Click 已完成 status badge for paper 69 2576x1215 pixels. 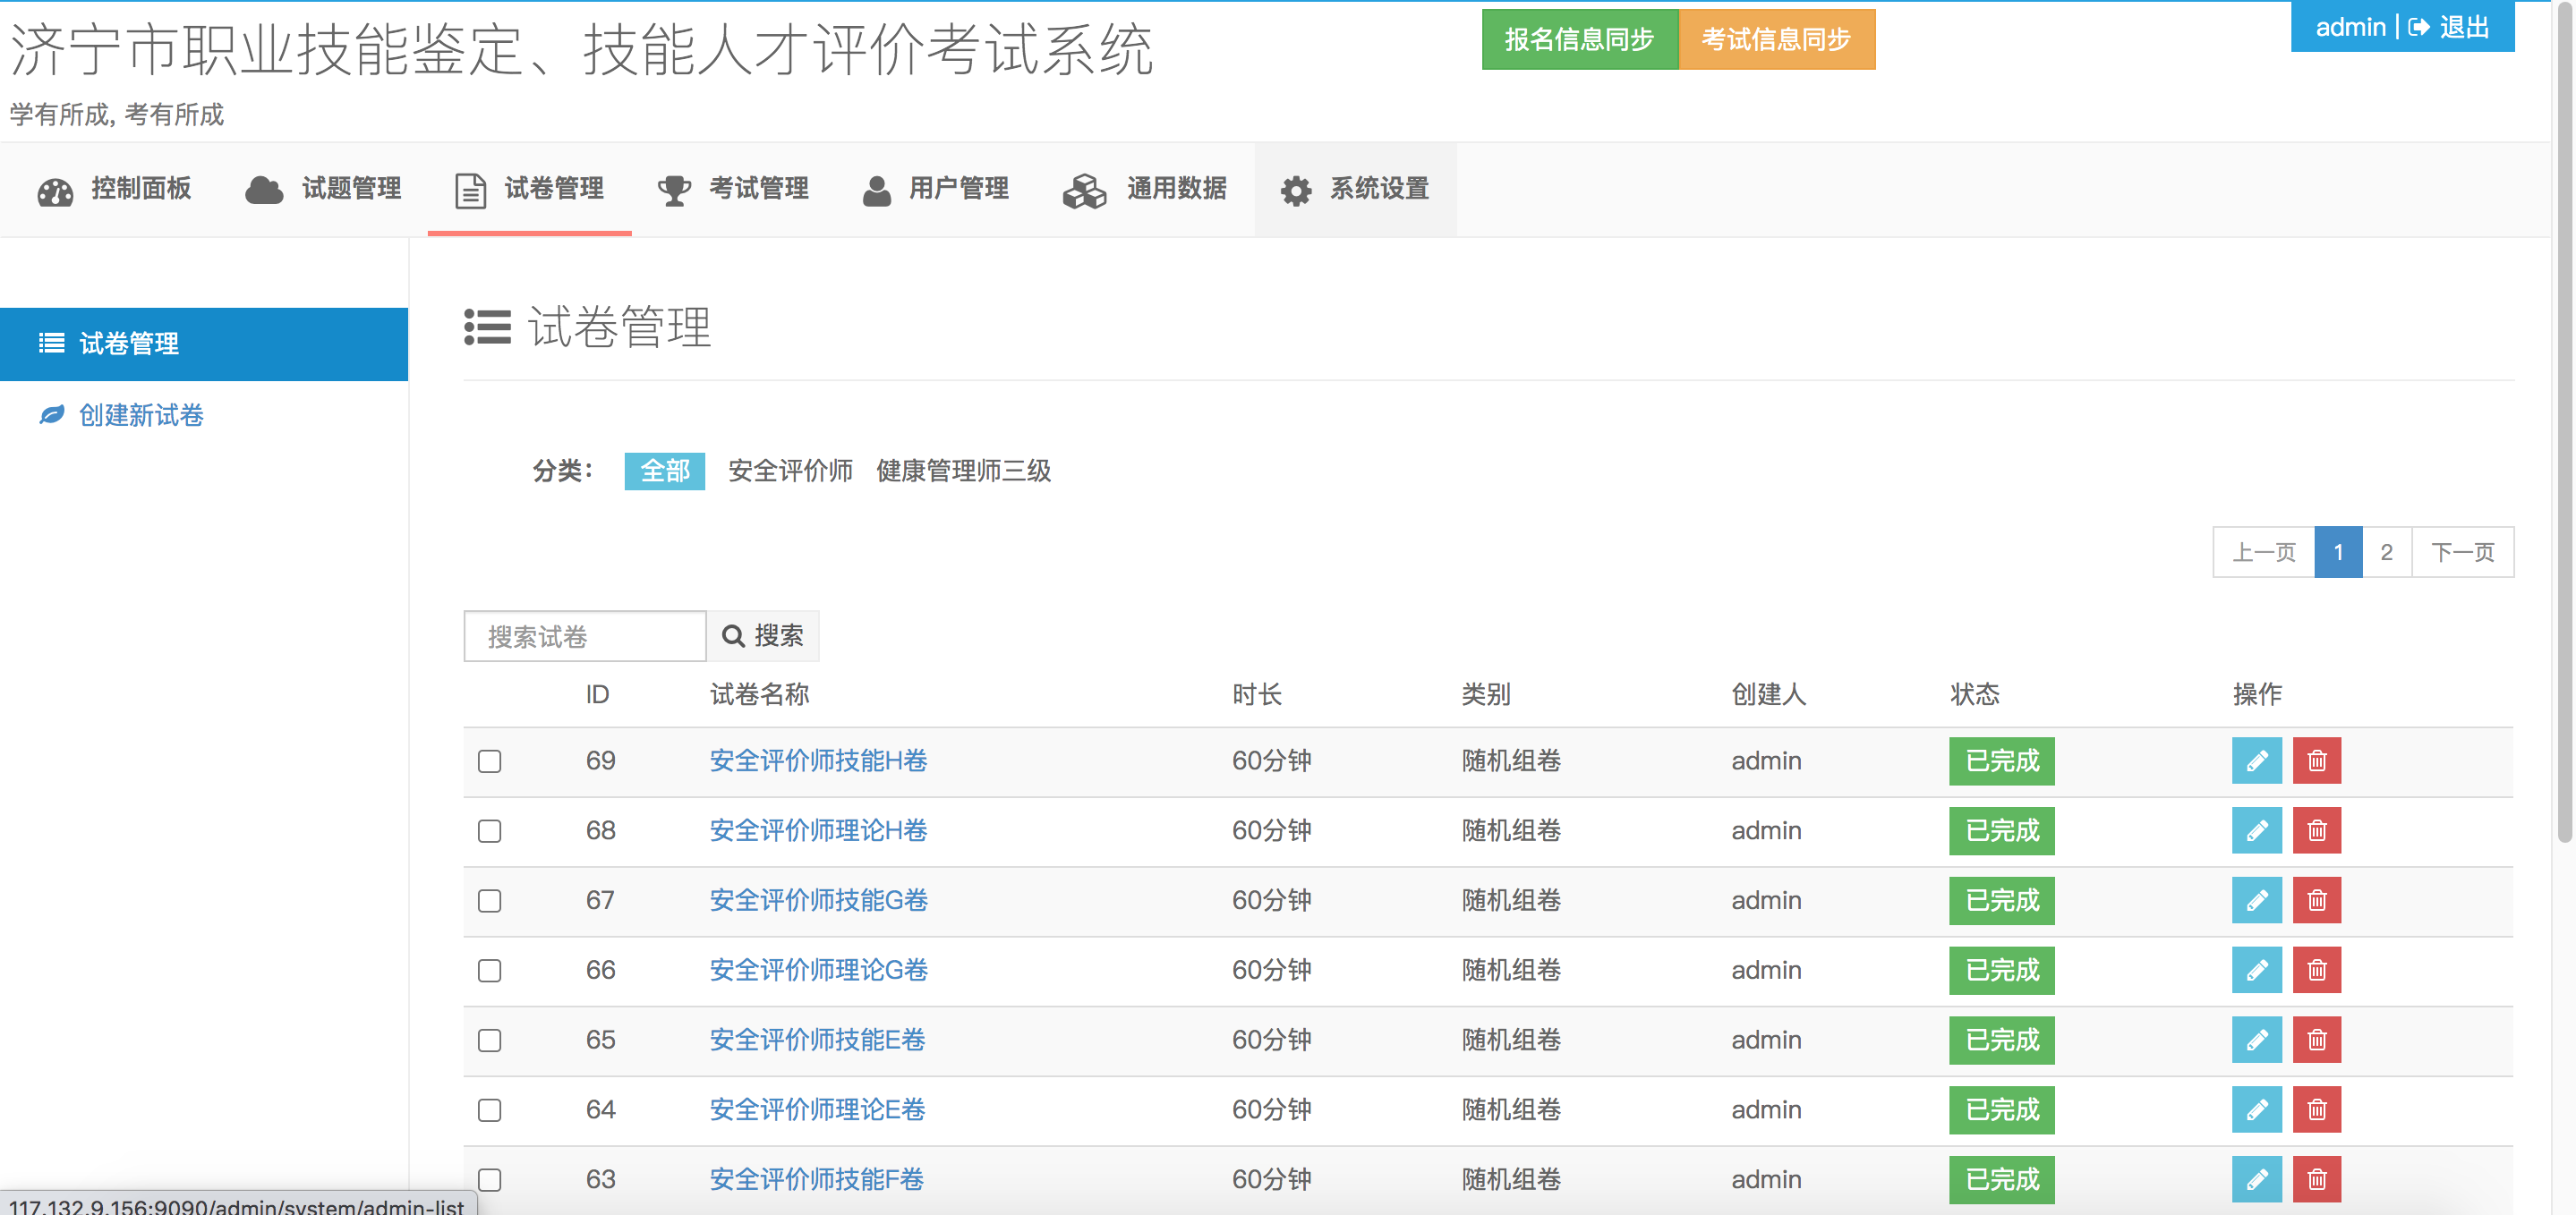pos(2002,761)
